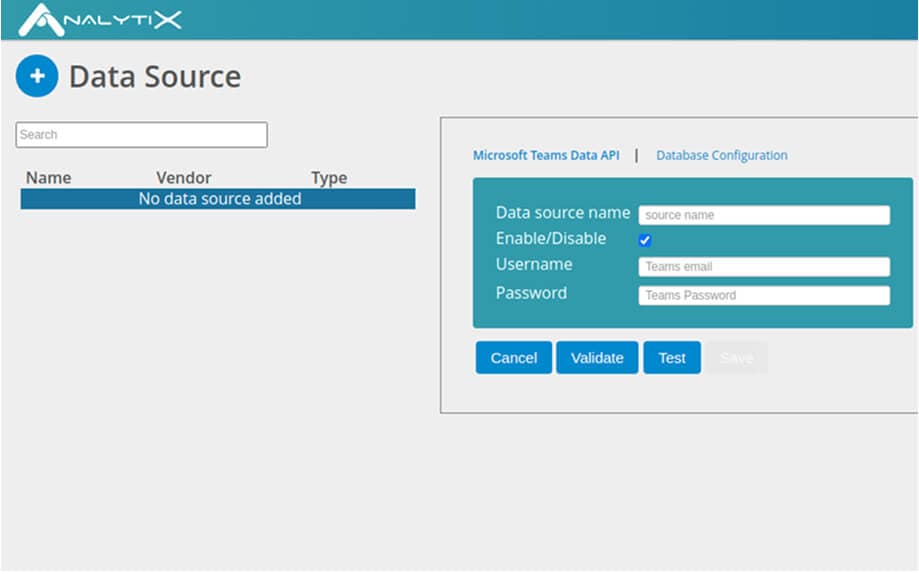This screenshot has width=919, height=574.
Task: Sort by the Name column header
Action: tap(49, 178)
